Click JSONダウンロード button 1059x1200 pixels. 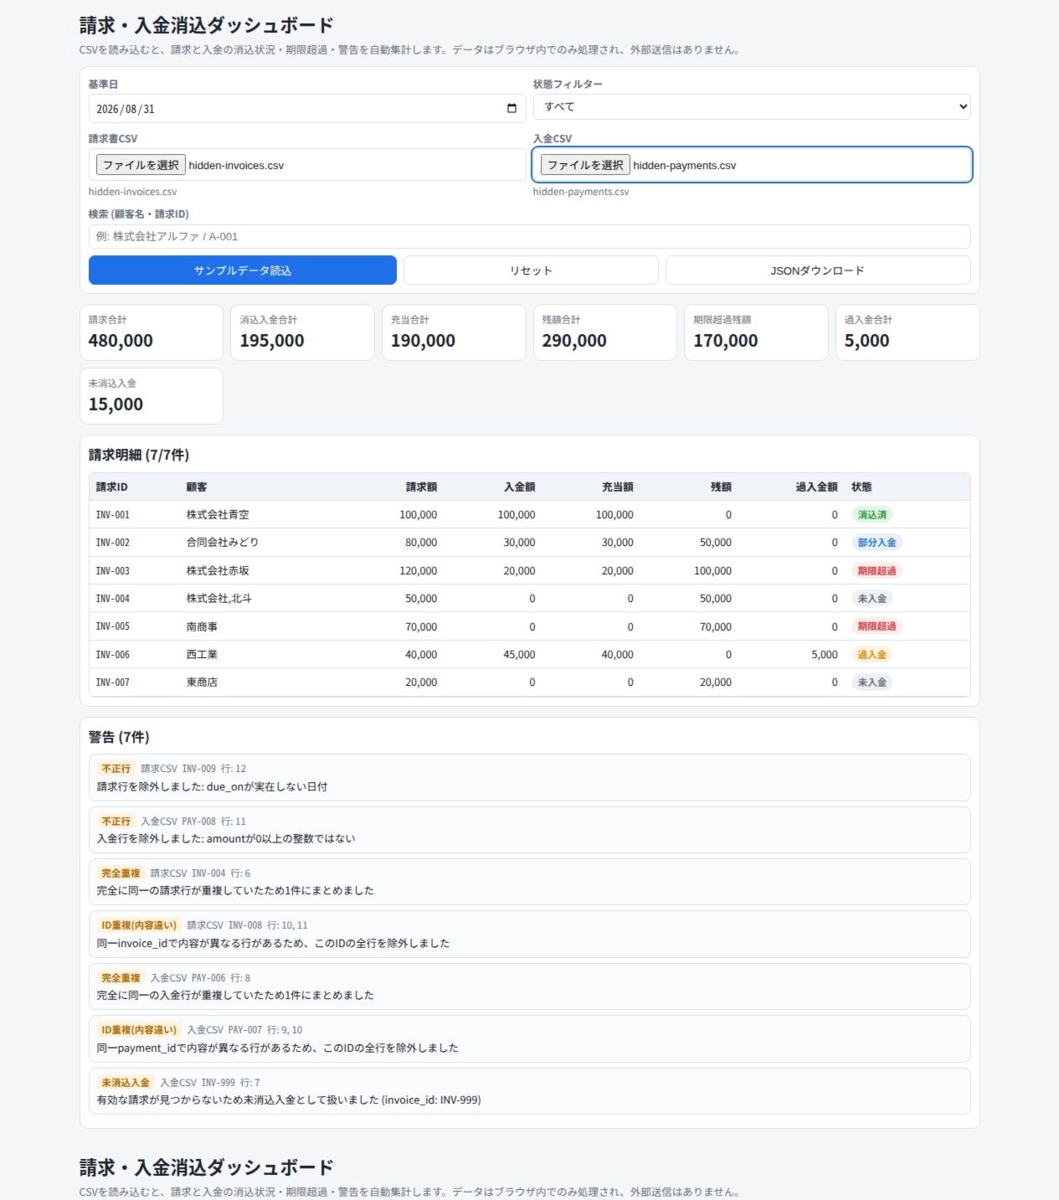[818, 270]
